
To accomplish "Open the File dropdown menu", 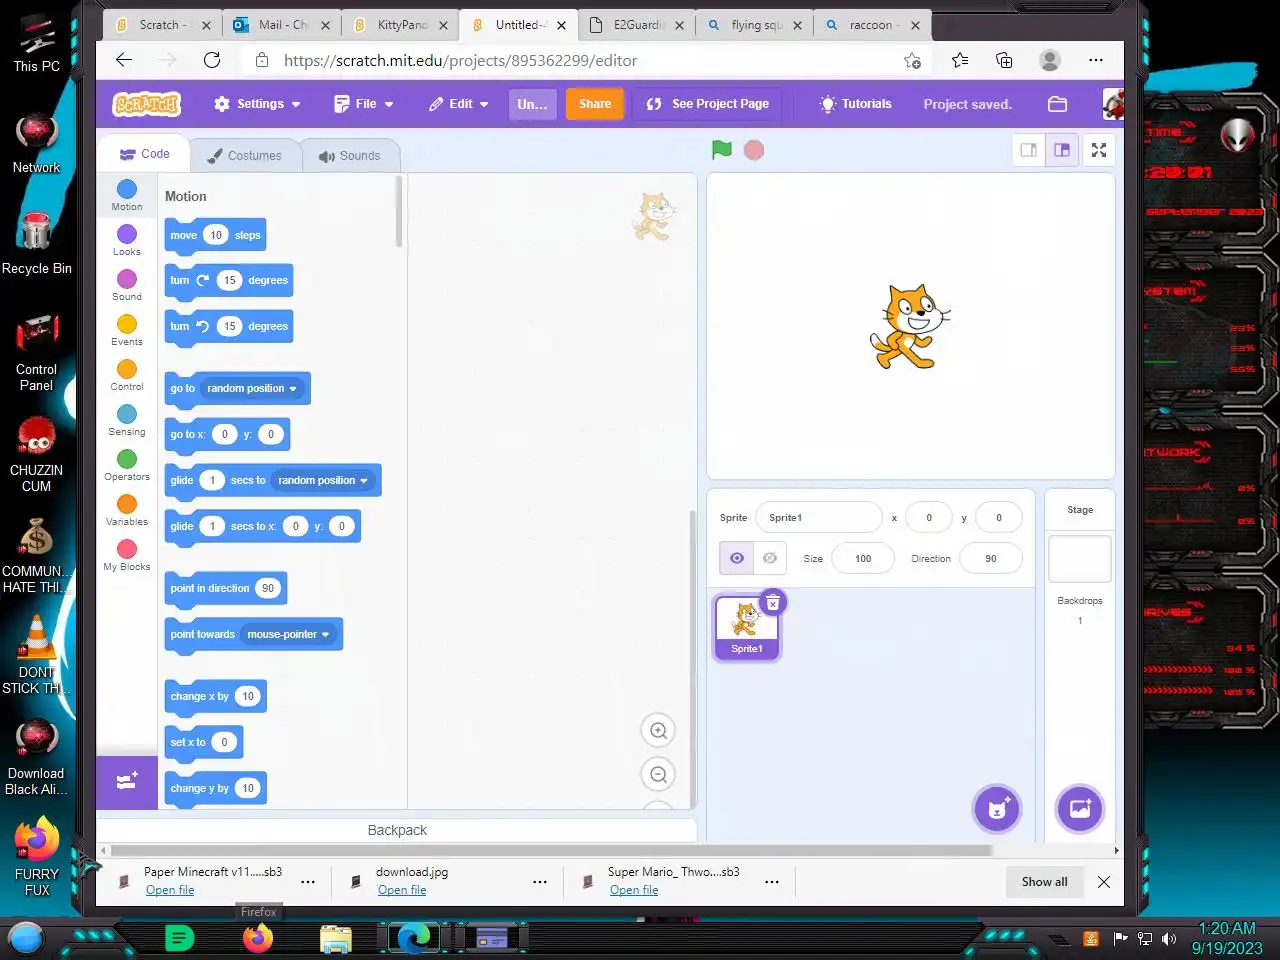I will coord(364,104).
